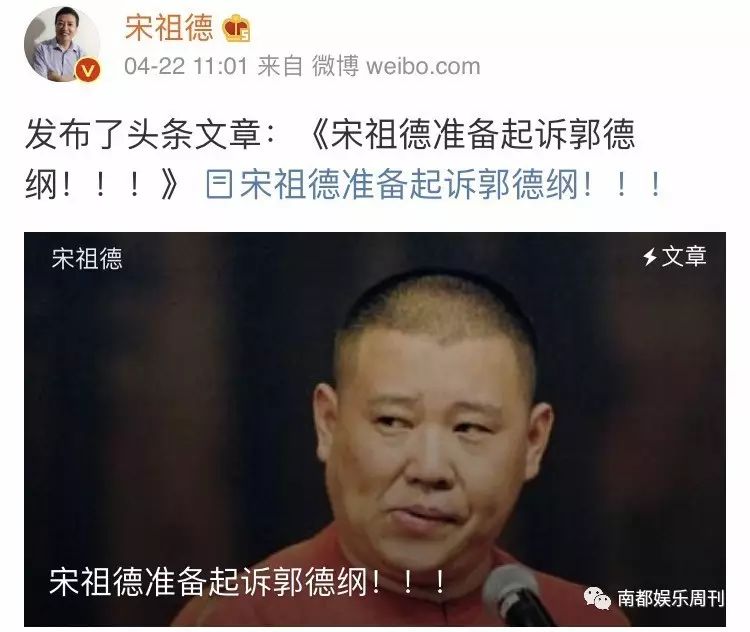Image resolution: width=750 pixels, height=632 pixels.
Task: Open the 宋祖德 profile avatar
Action: point(62,44)
